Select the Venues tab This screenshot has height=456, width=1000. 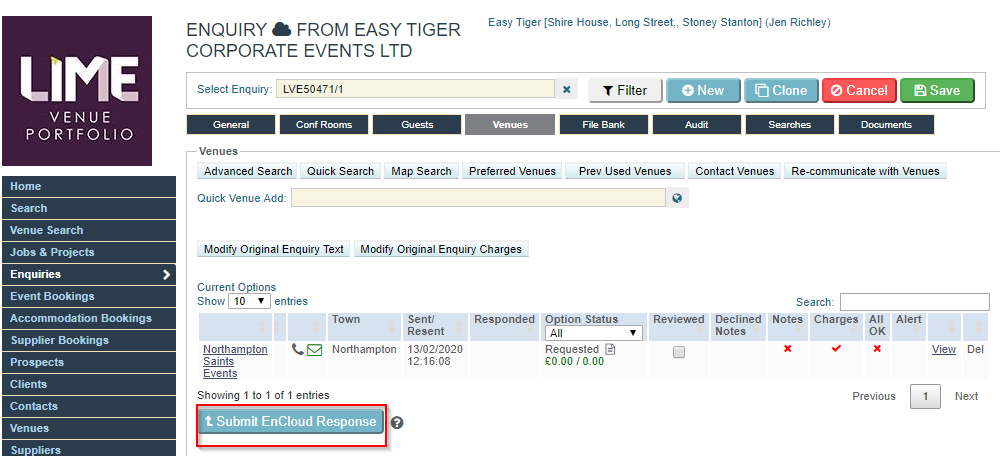point(510,125)
